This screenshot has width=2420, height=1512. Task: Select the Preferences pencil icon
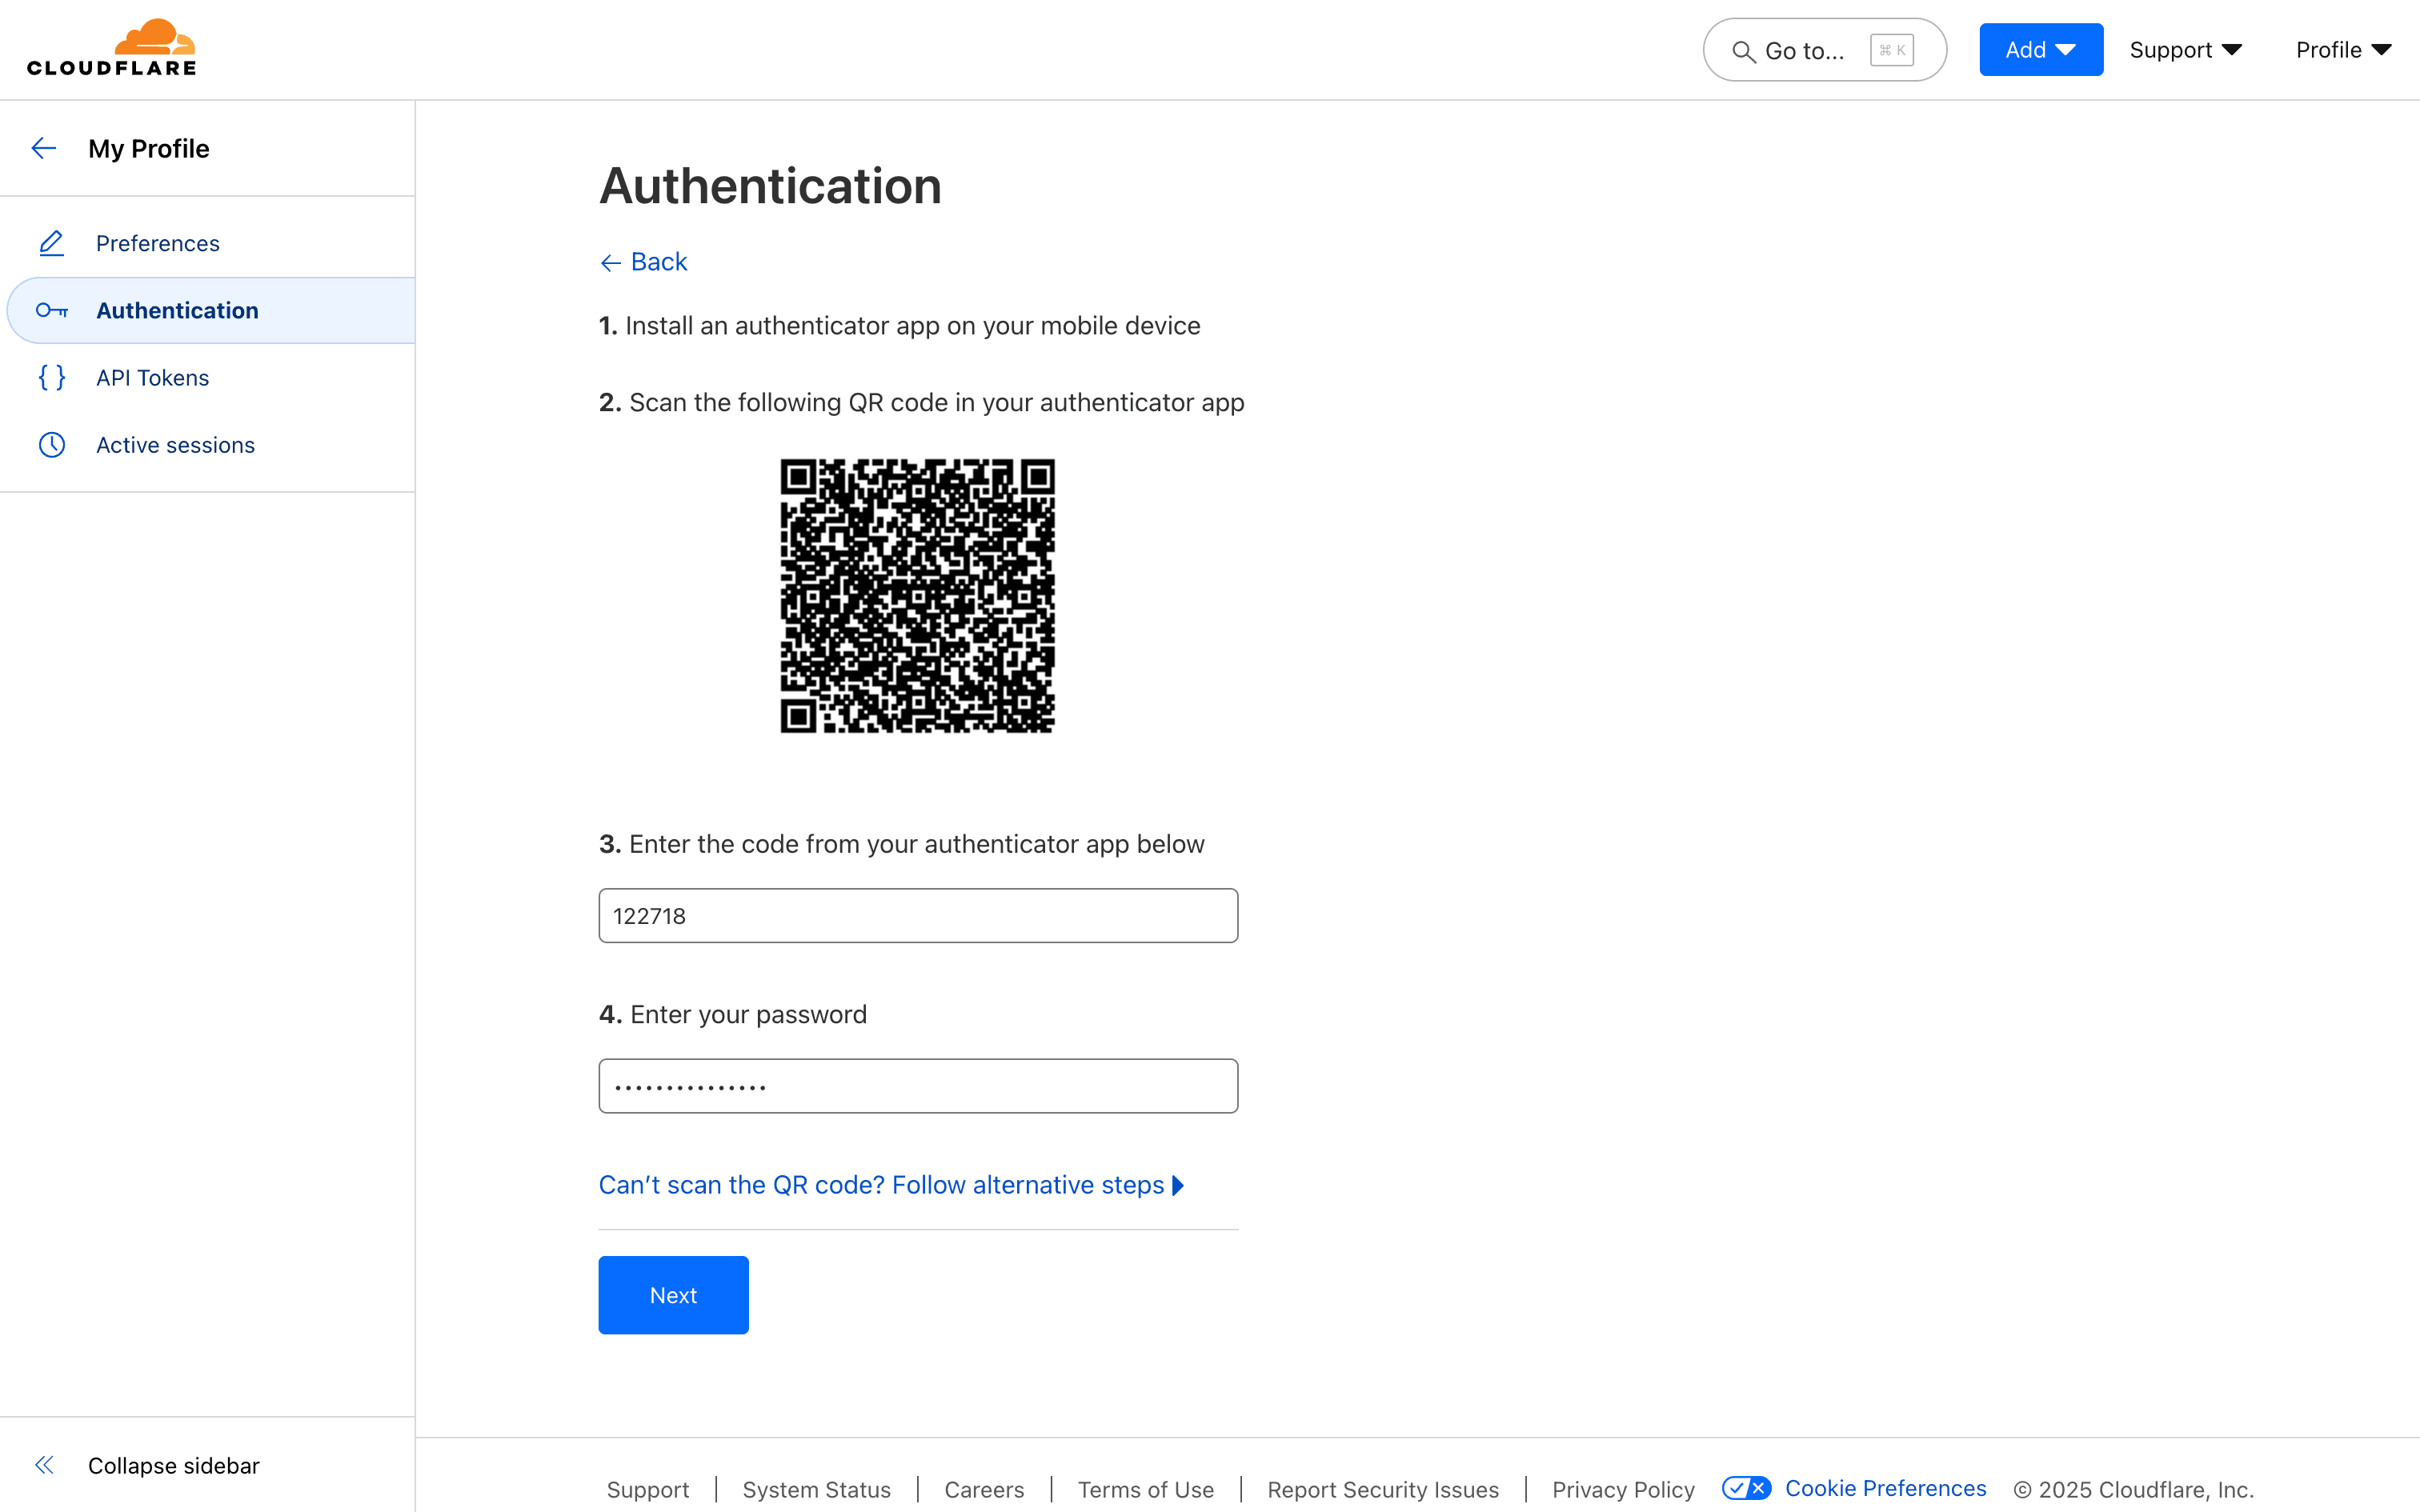(52, 243)
